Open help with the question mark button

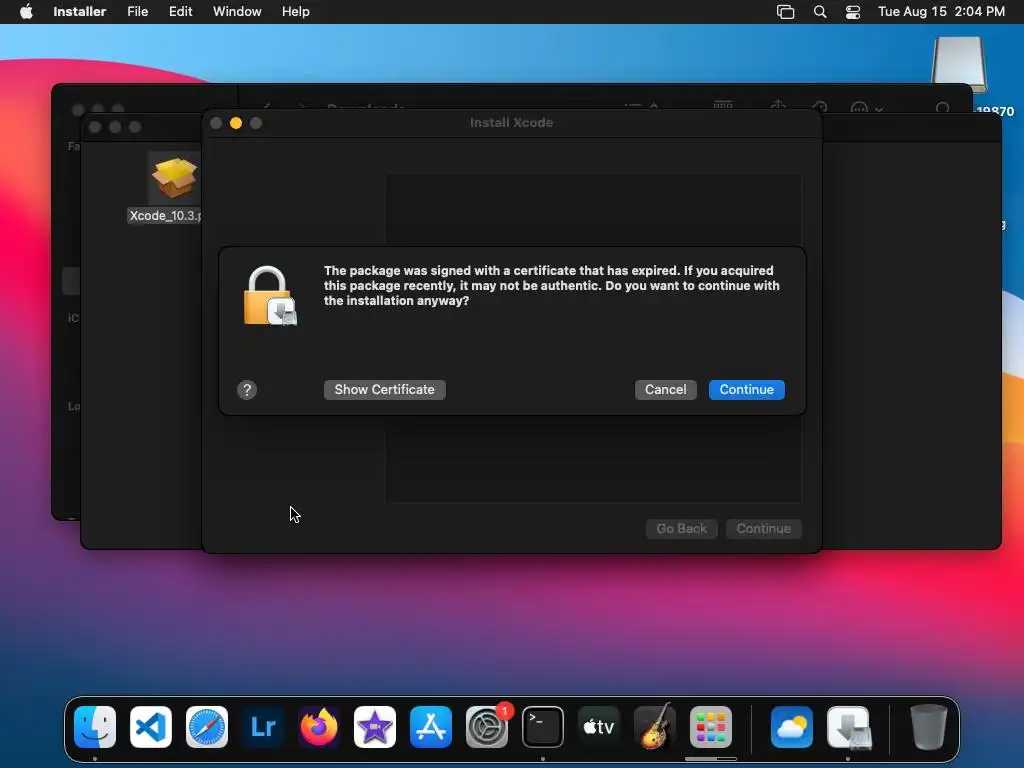(247, 390)
